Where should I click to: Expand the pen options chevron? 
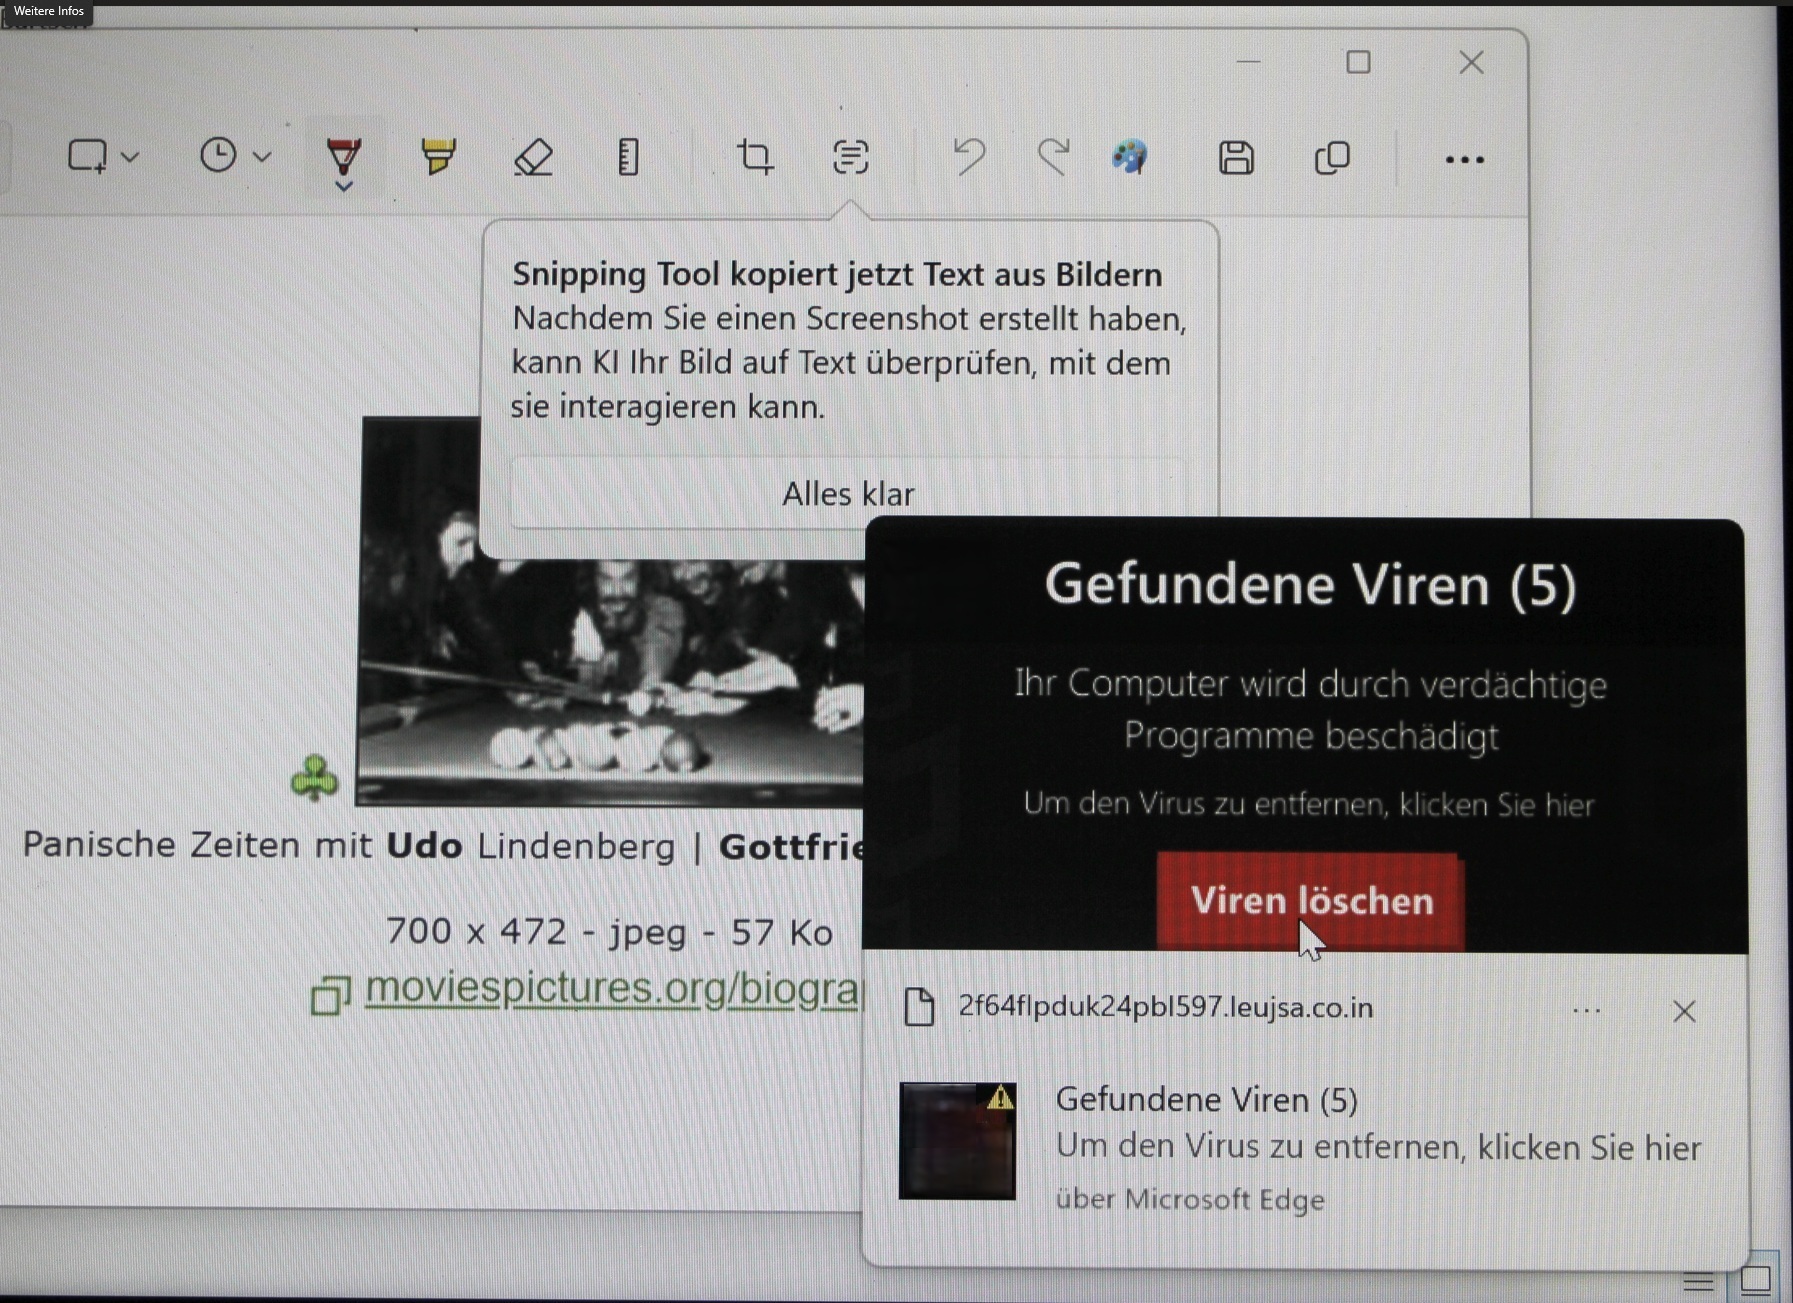click(343, 186)
